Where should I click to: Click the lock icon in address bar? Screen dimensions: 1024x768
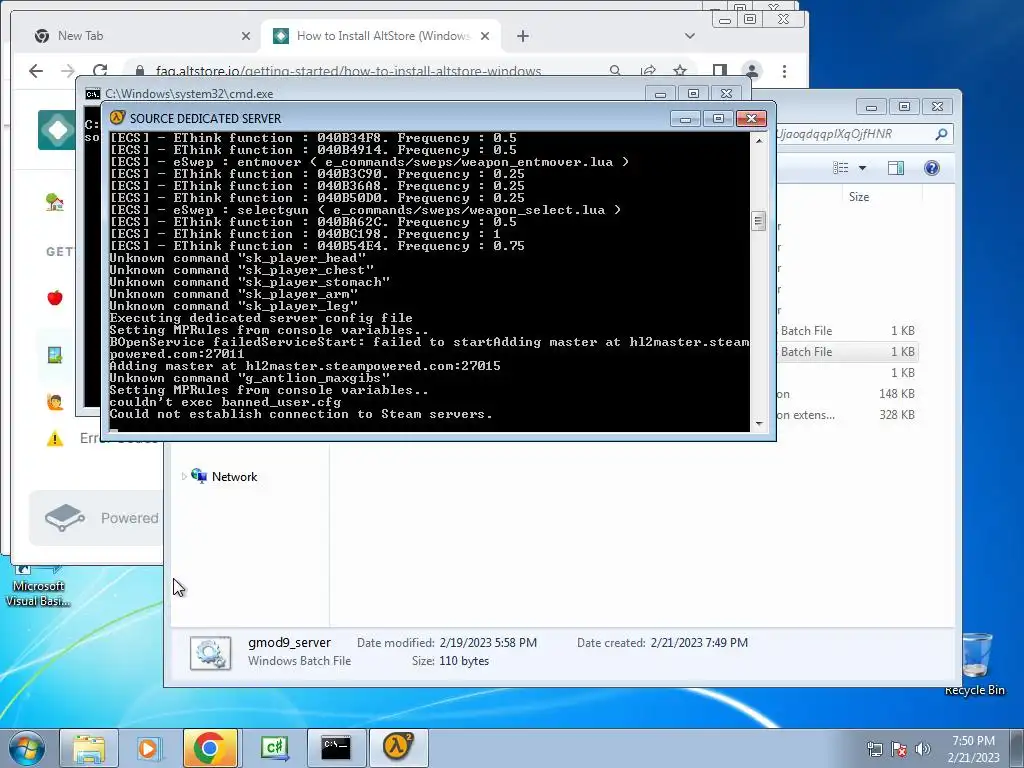click(x=139, y=71)
